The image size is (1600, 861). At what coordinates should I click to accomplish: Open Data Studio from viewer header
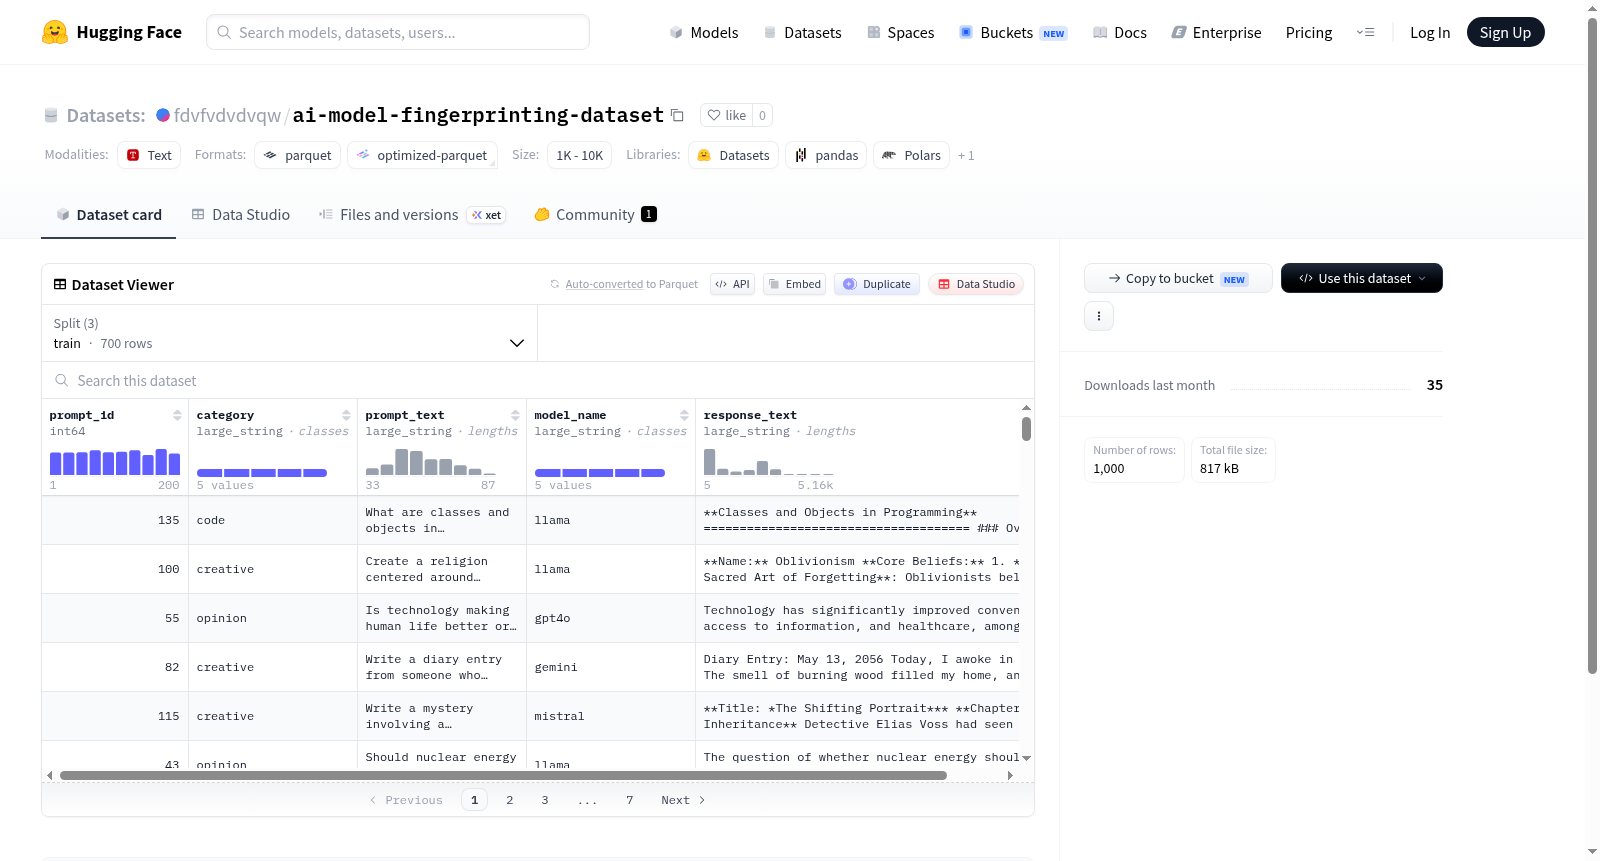(976, 284)
